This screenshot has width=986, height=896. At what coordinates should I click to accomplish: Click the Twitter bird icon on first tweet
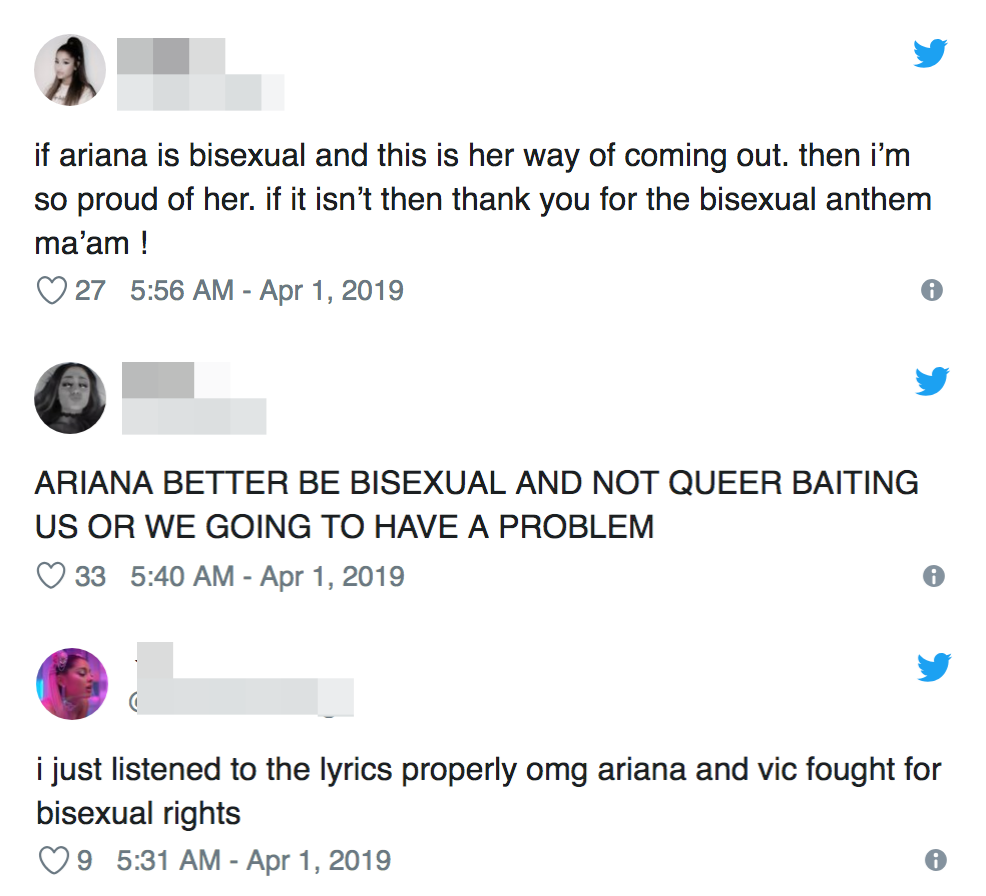[x=930, y=53]
